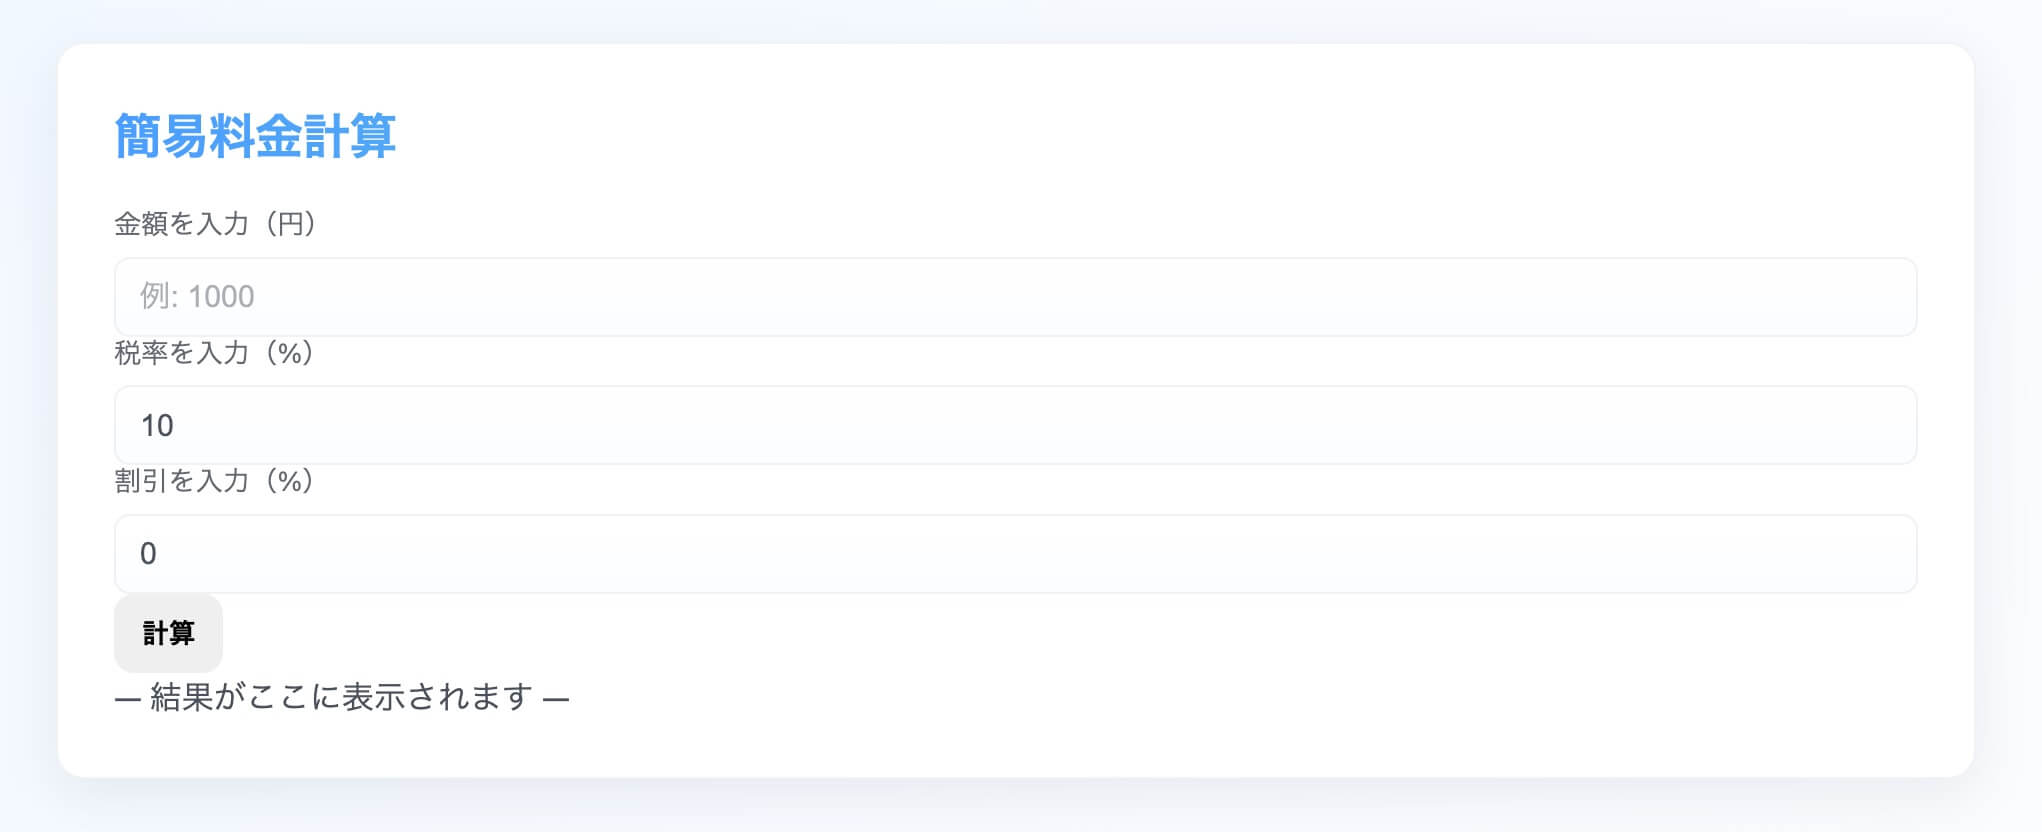The image size is (2042, 832).
Task: Click the discount field showing 0
Action: [x=1015, y=554]
